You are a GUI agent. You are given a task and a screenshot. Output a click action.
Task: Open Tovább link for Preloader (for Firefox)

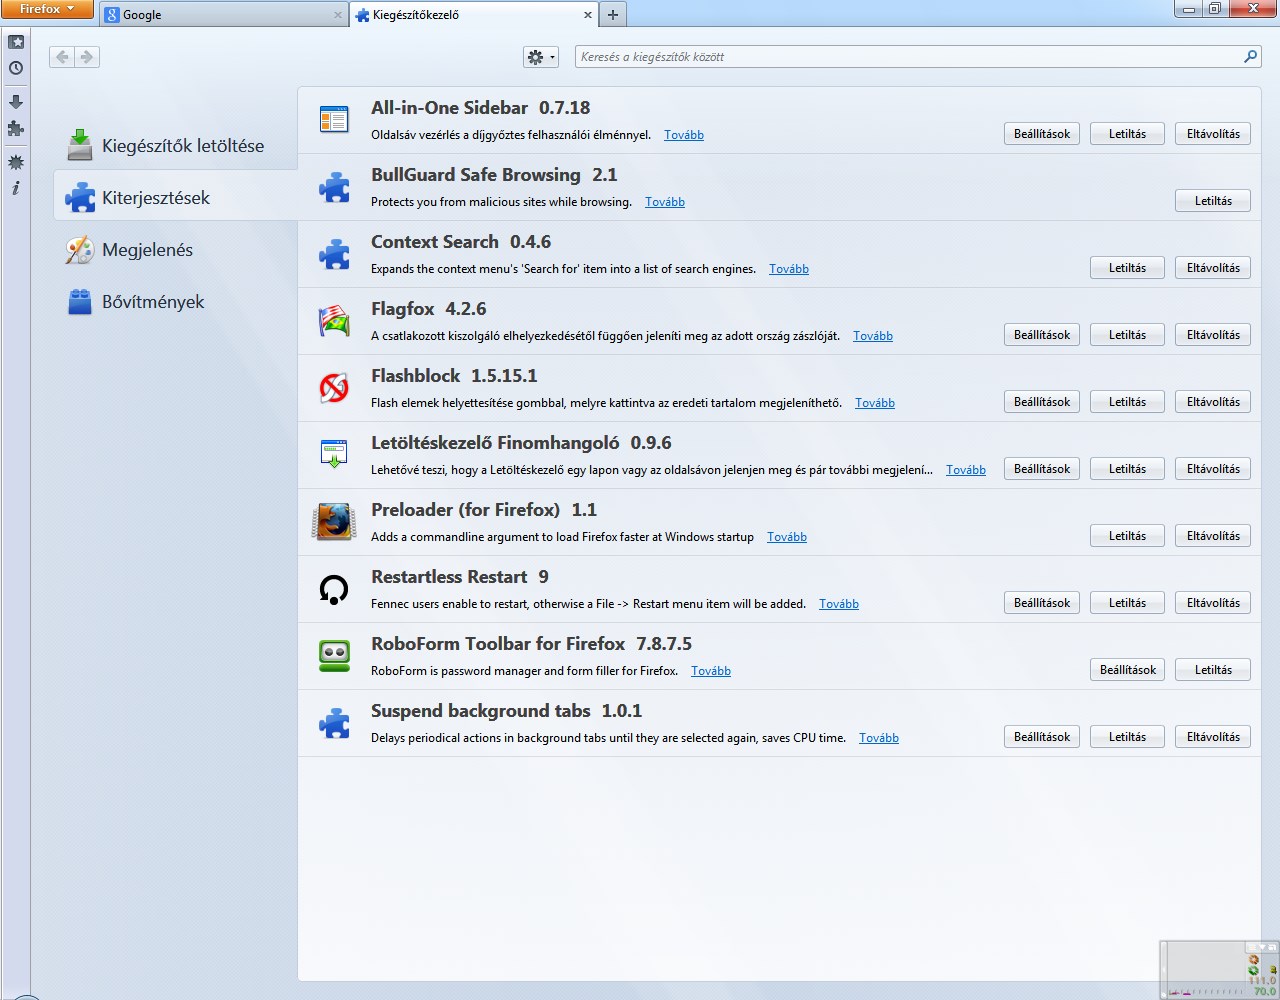point(787,537)
